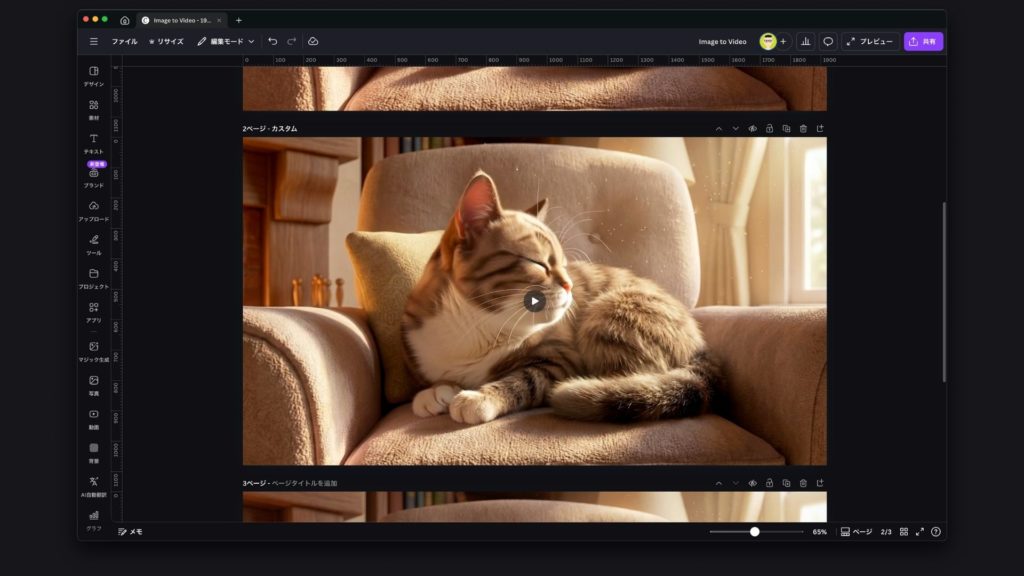Click the zoom slider handle at 65%

(754, 532)
